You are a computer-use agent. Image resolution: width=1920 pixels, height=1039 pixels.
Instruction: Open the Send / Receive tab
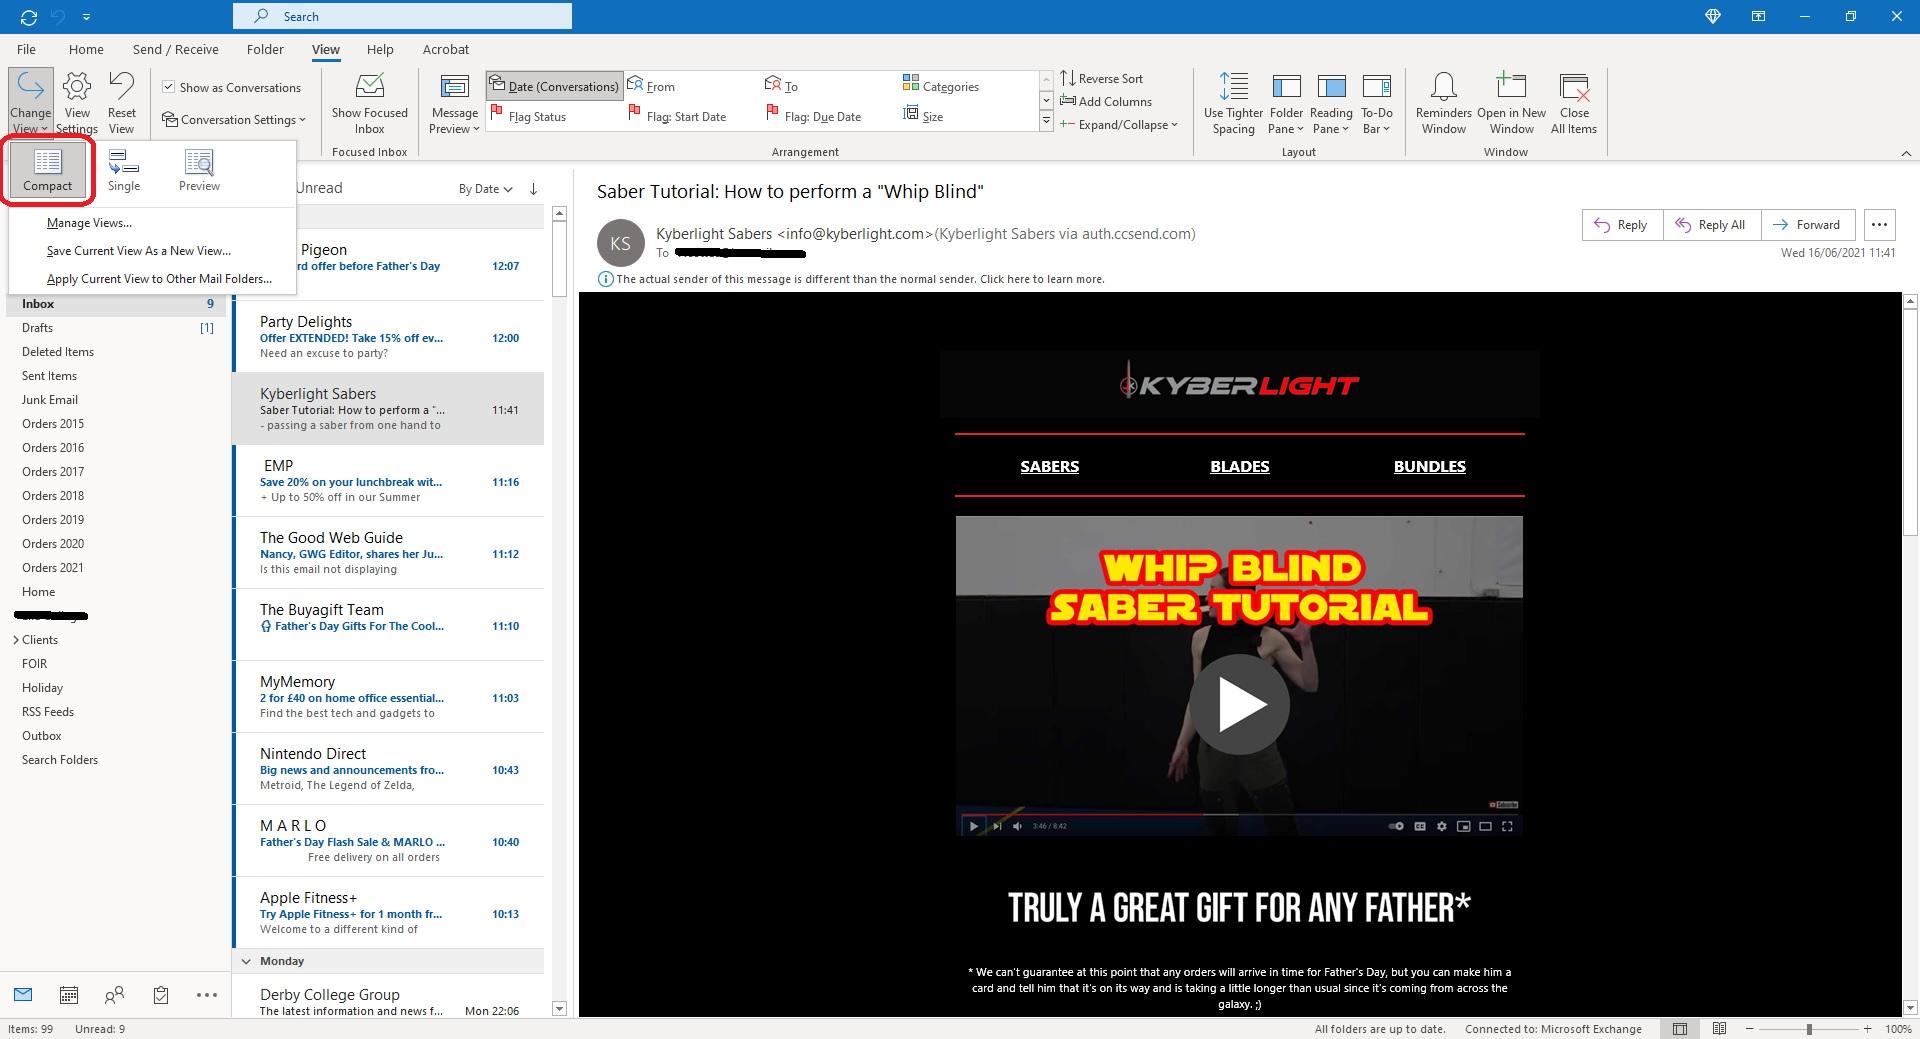click(x=175, y=49)
